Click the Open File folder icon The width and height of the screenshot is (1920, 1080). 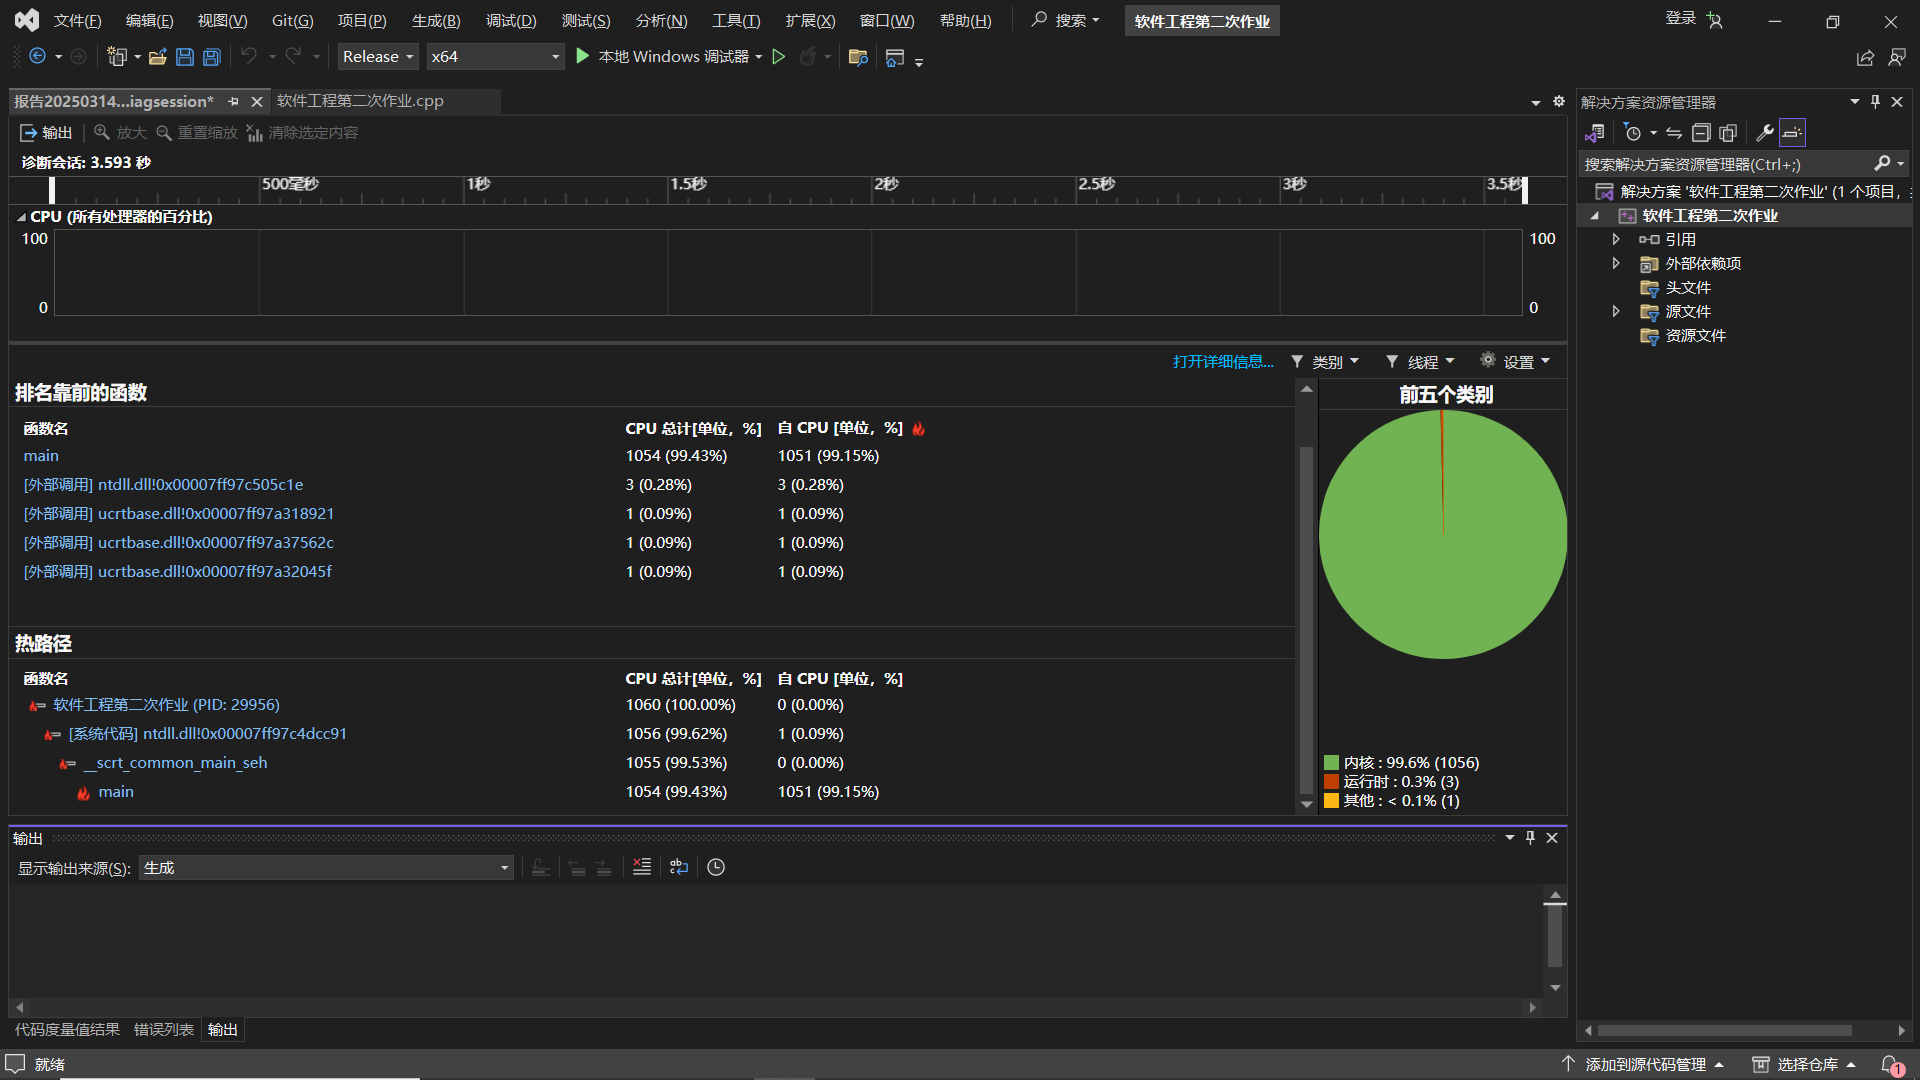click(x=157, y=57)
